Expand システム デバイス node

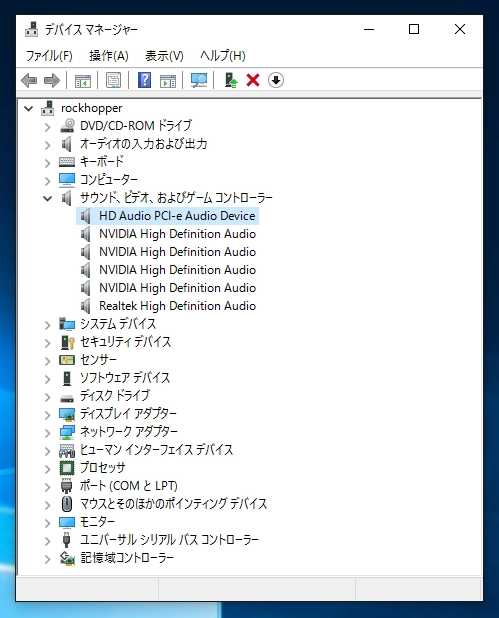click(x=48, y=325)
